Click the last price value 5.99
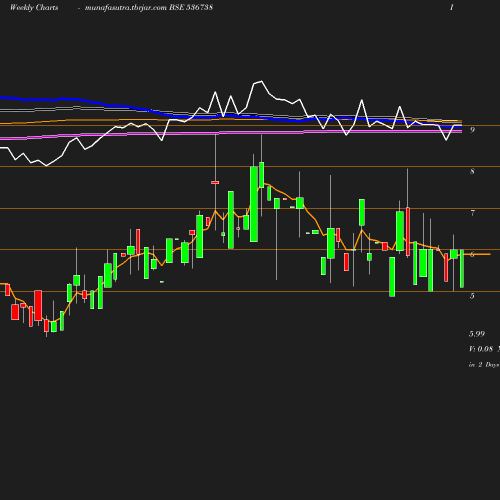 [477, 334]
